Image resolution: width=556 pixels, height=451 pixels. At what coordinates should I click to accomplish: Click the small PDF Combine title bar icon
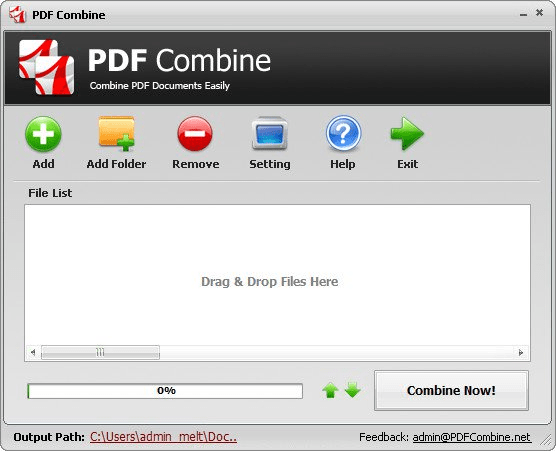pos(17,15)
